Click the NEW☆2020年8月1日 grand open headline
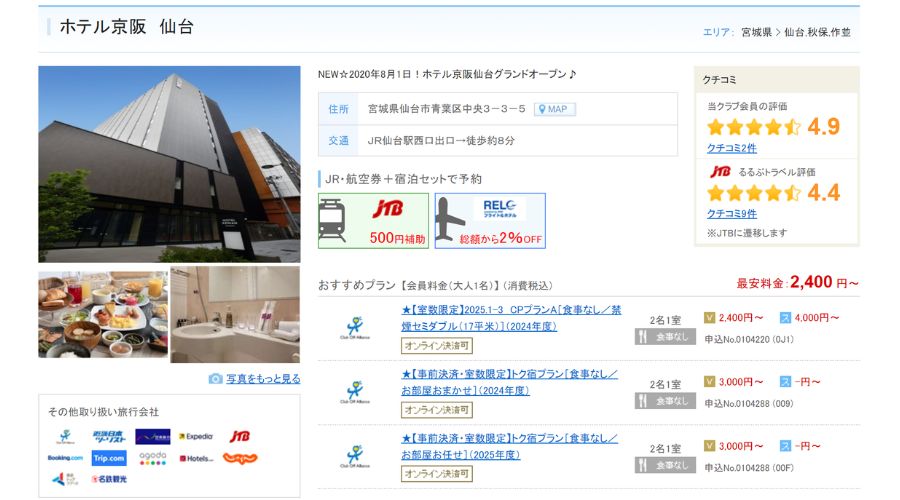 click(447, 74)
